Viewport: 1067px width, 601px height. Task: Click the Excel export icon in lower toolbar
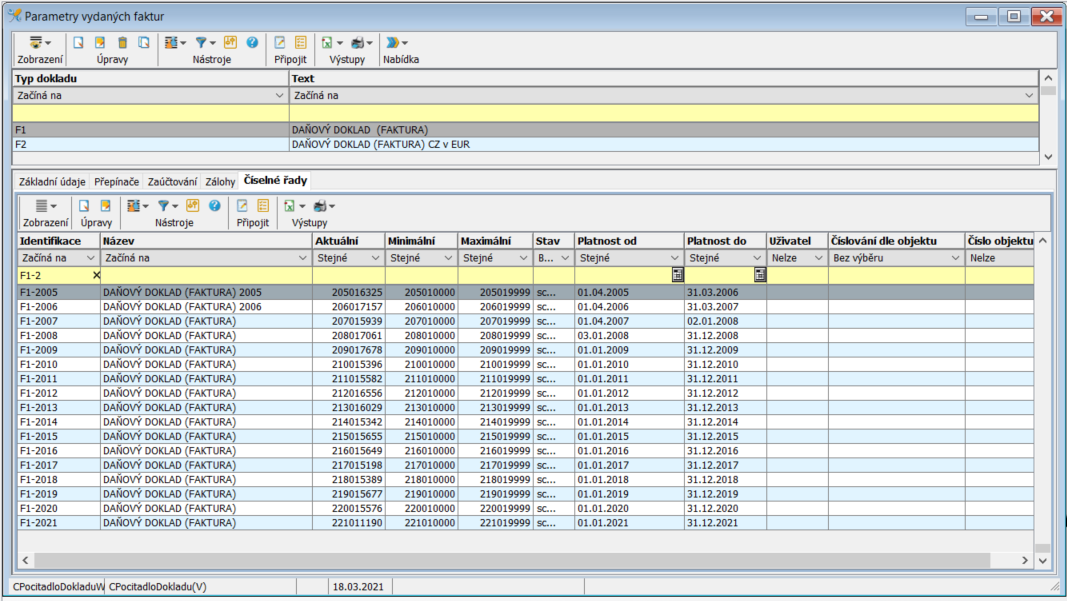click(x=289, y=206)
